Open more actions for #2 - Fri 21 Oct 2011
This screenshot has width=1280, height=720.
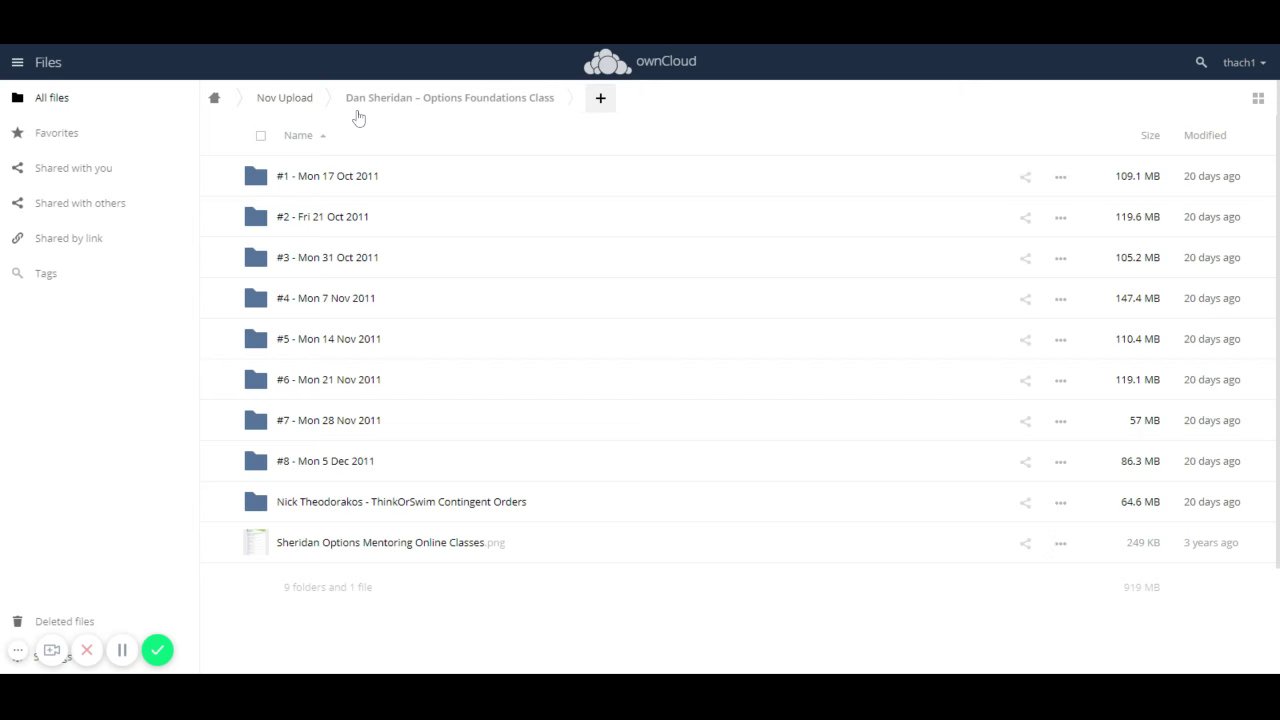(x=1060, y=218)
